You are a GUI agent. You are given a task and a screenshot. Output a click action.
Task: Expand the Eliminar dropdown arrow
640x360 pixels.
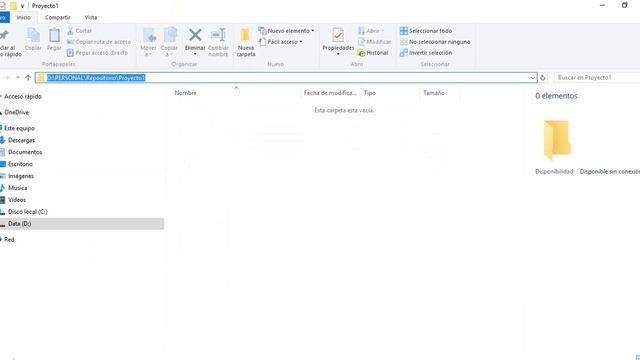(x=195, y=54)
